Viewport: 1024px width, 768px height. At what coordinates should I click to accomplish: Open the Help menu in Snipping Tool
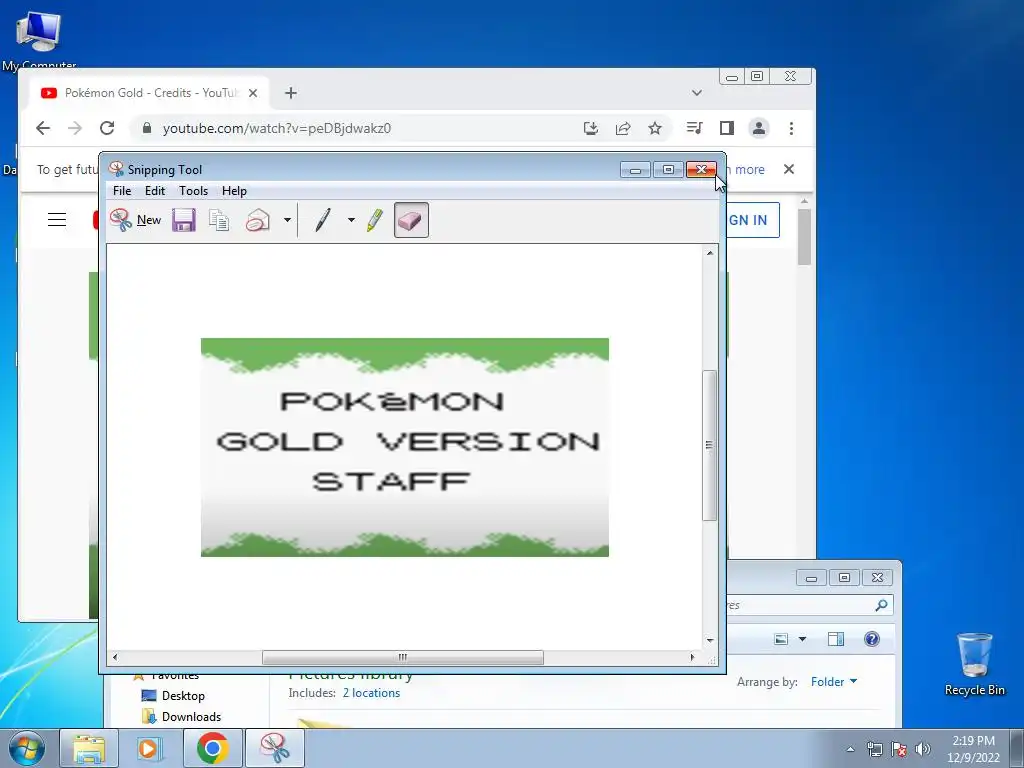click(234, 191)
